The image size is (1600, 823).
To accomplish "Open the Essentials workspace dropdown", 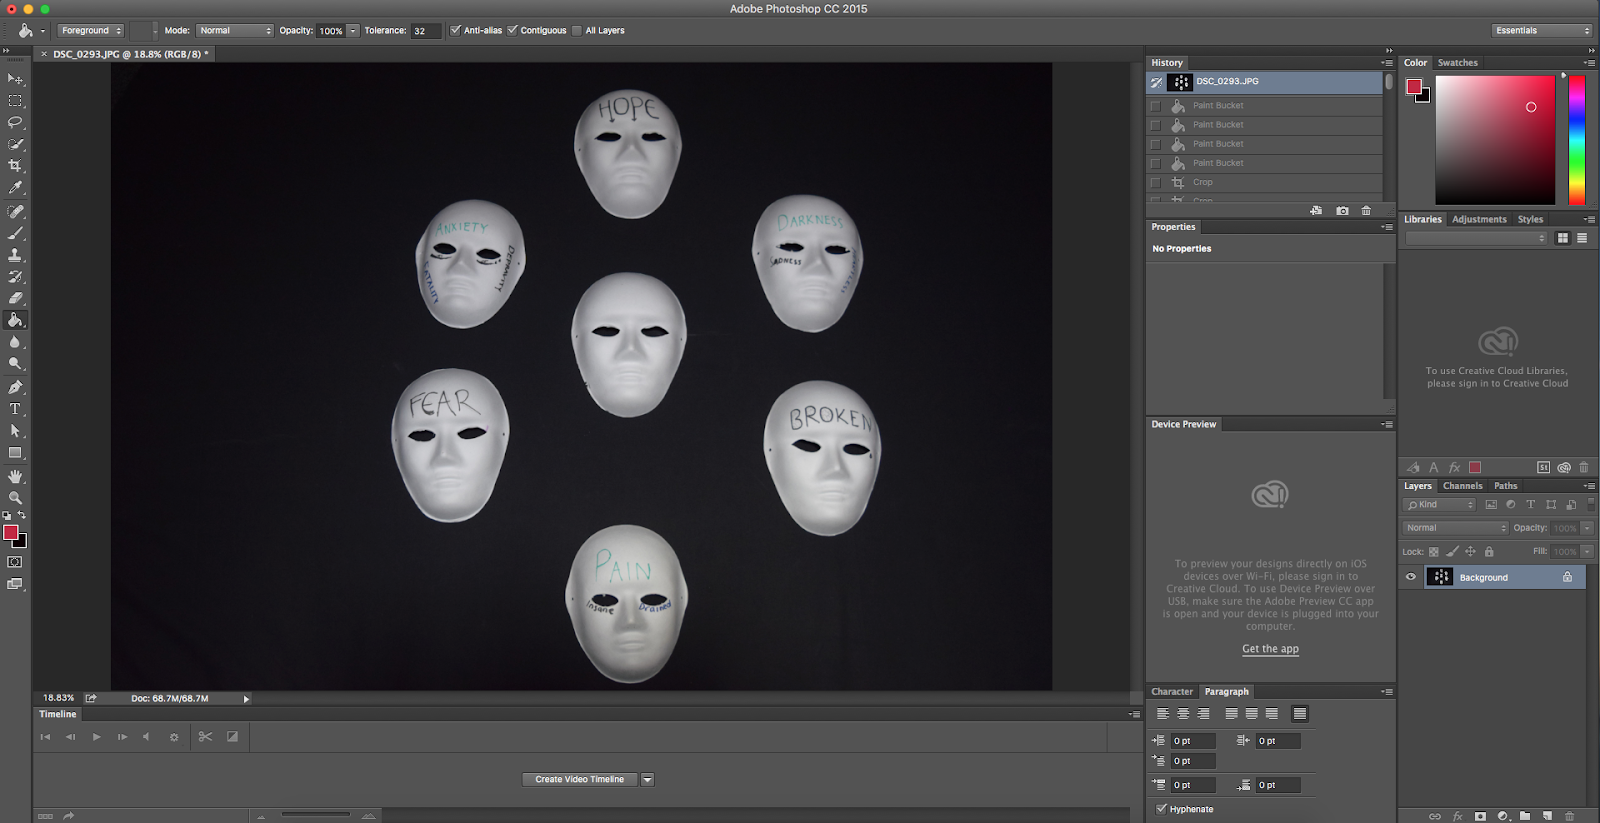I will point(1541,30).
